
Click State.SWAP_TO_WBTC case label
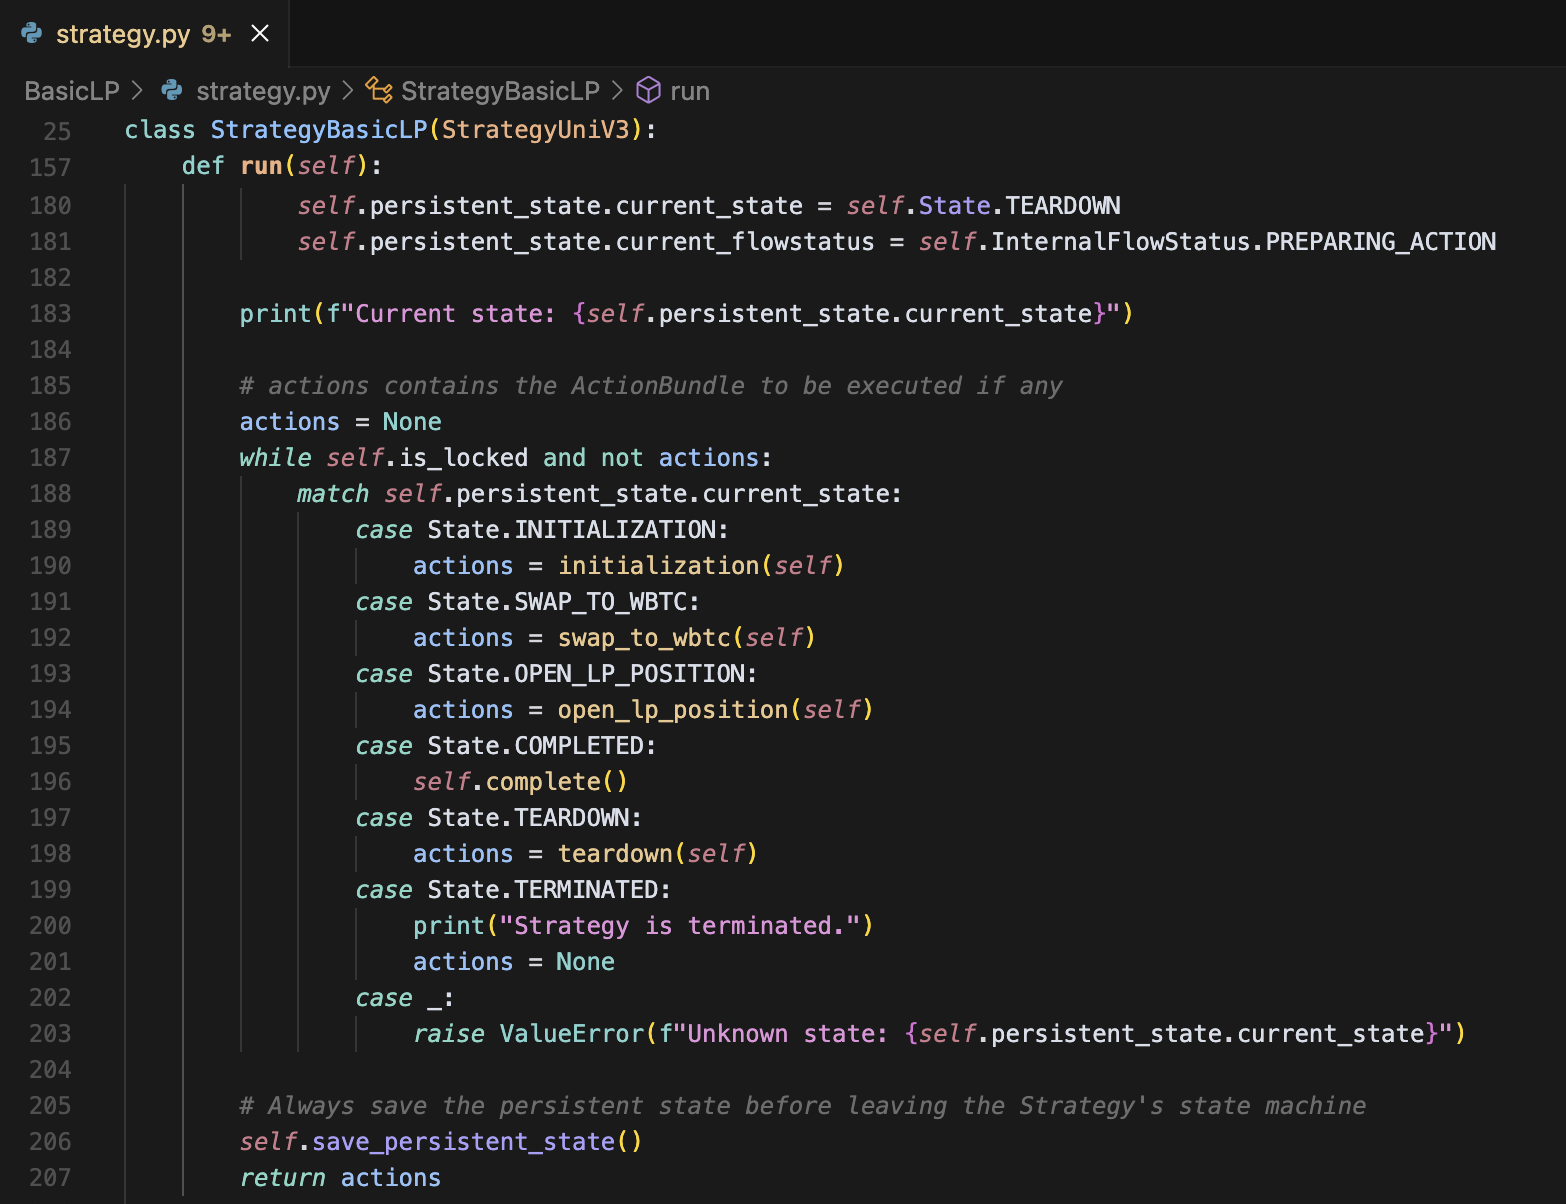[557, 602]
